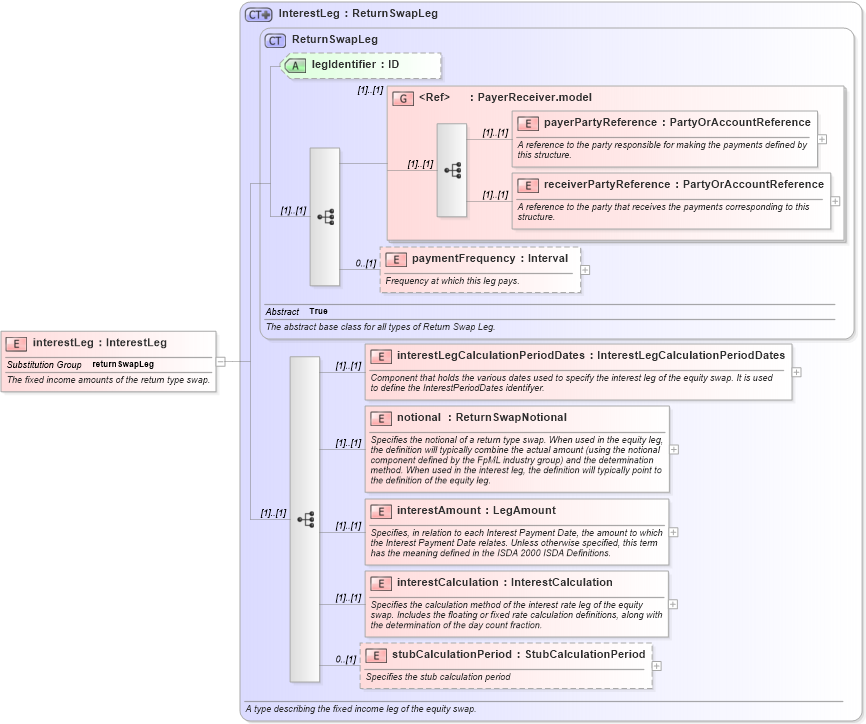Select the A icon beside legIdentifier attribute
Viewport: 866px width, 724px height.
coord(295,65)
